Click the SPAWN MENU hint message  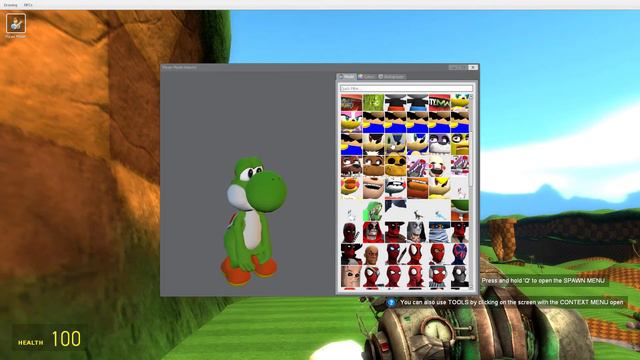[543, 280]
